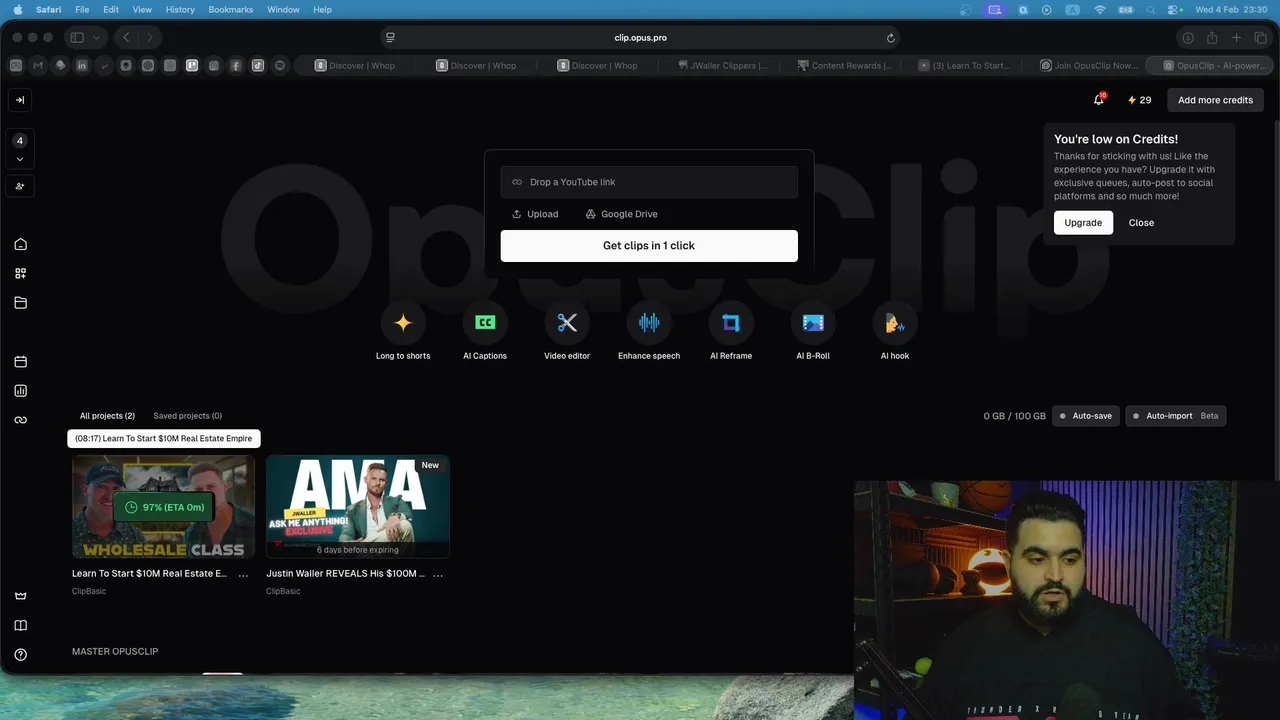Click the Wi-Fi icon in menu bar

[1100, 9]
